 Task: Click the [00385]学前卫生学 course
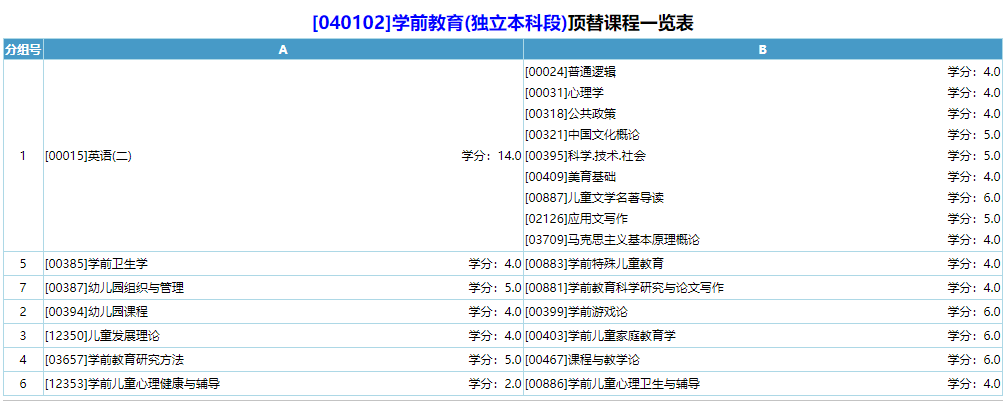pyautogui.click(x=96, y=264)
